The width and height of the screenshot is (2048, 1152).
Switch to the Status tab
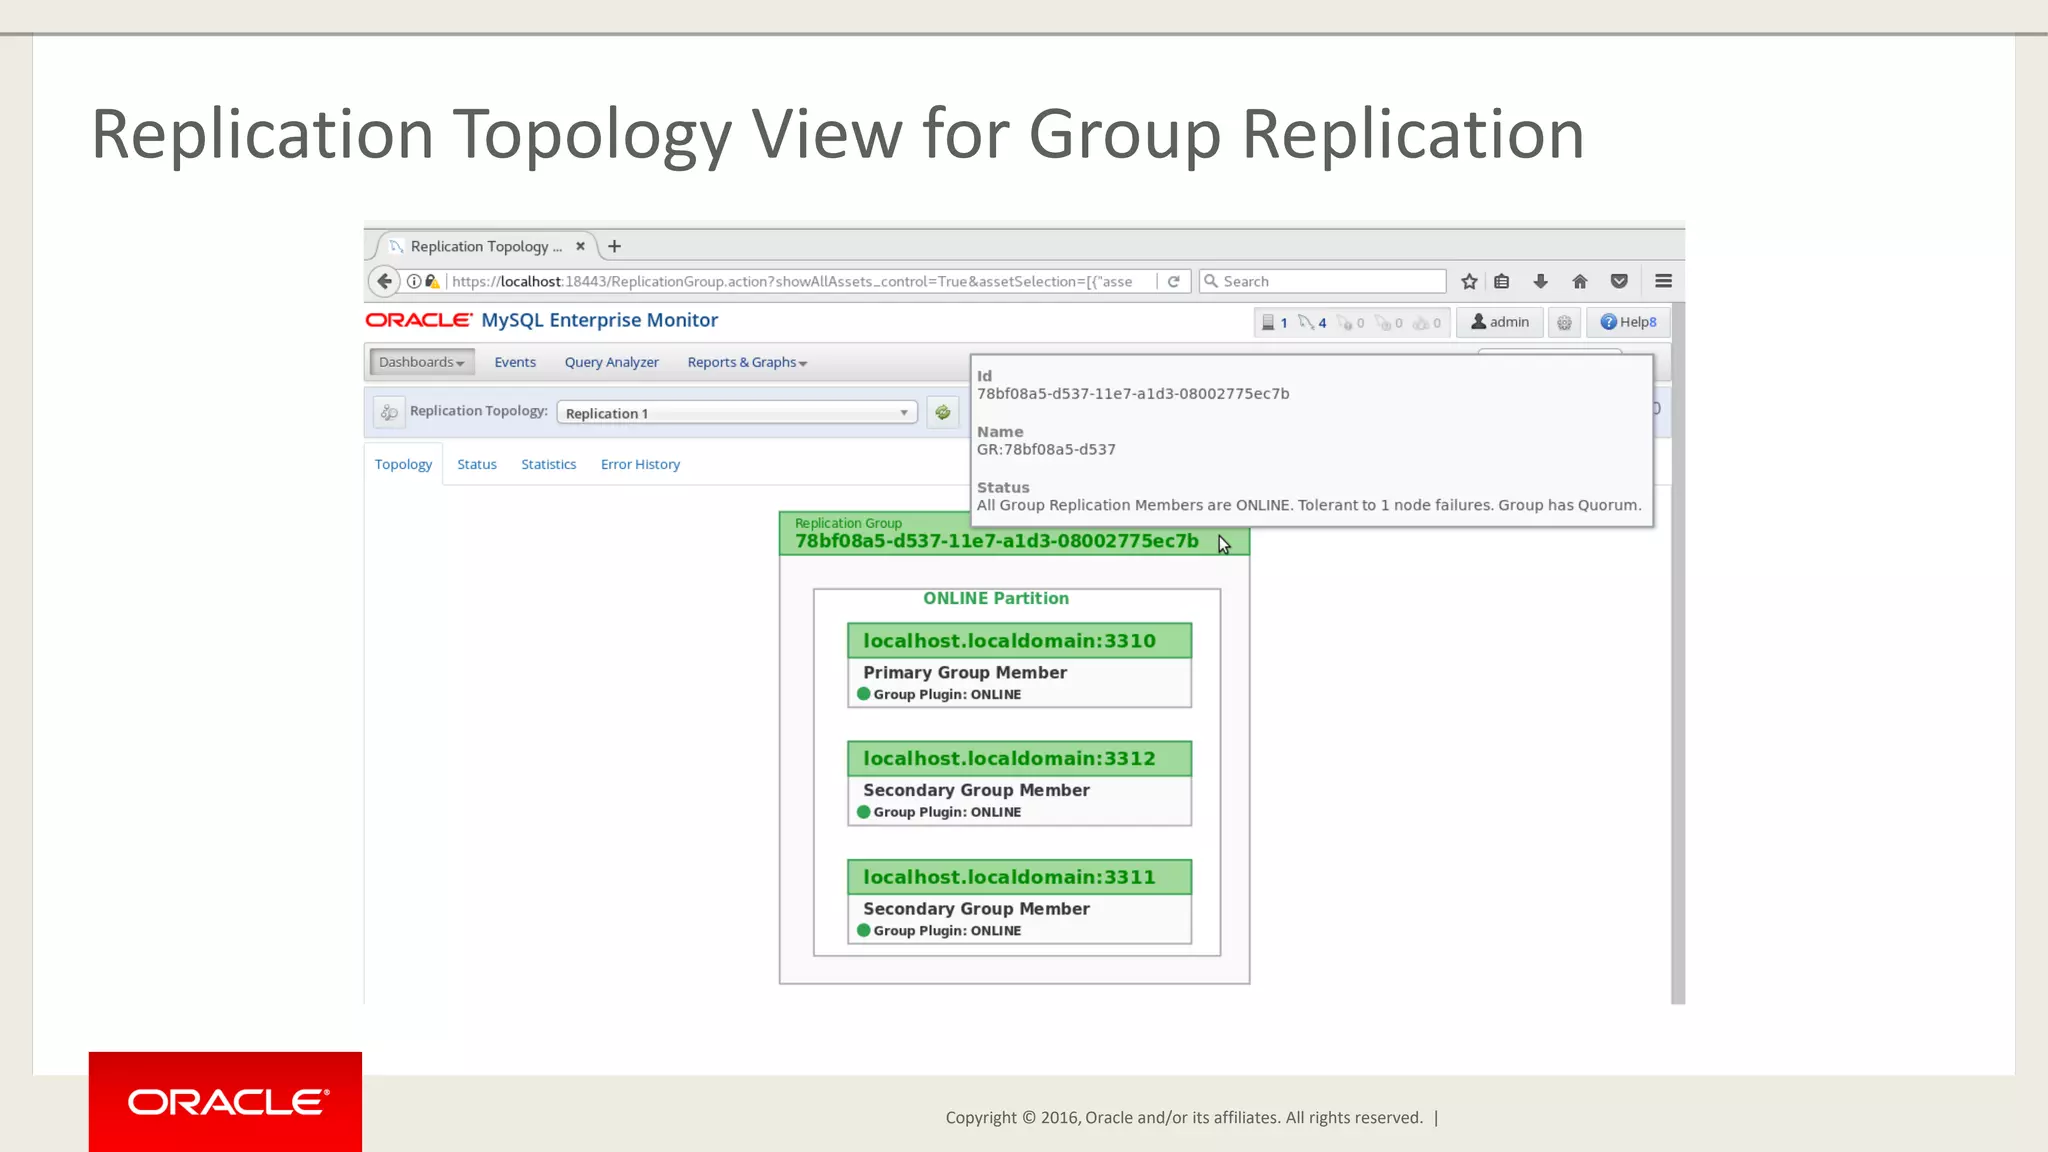coord(477,464)
